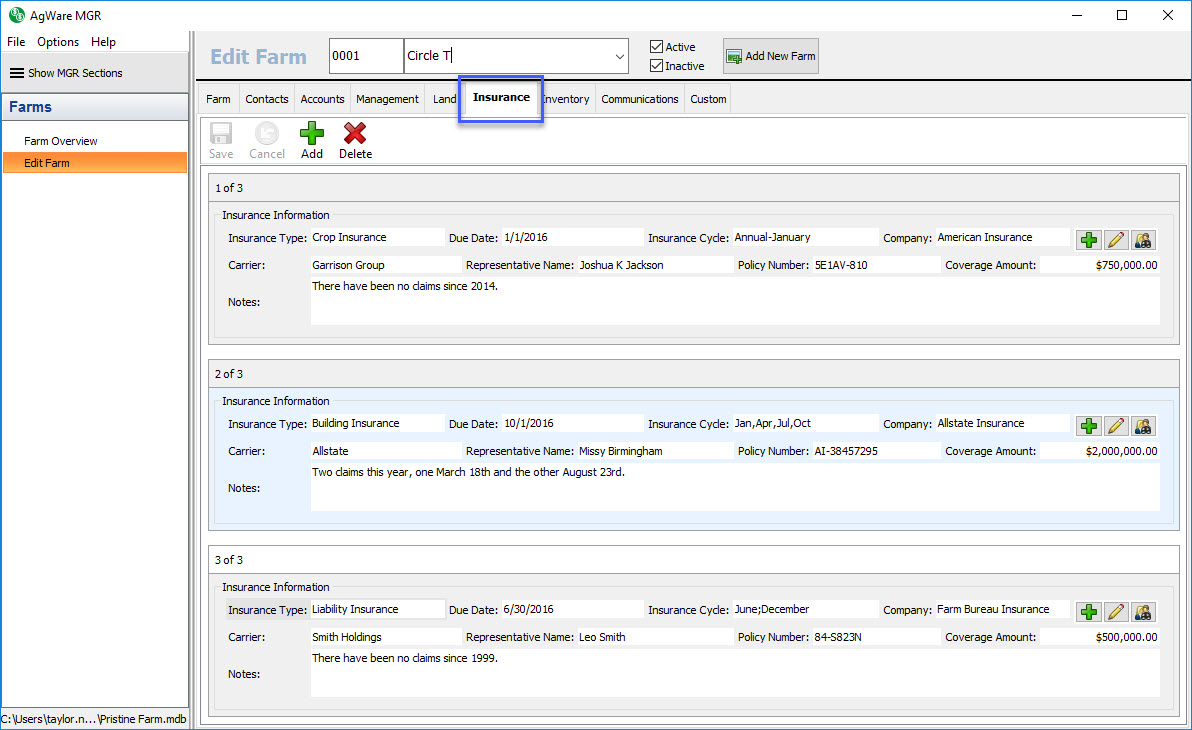Uncheck the Inactive checkbox

(x=656, y=66)
